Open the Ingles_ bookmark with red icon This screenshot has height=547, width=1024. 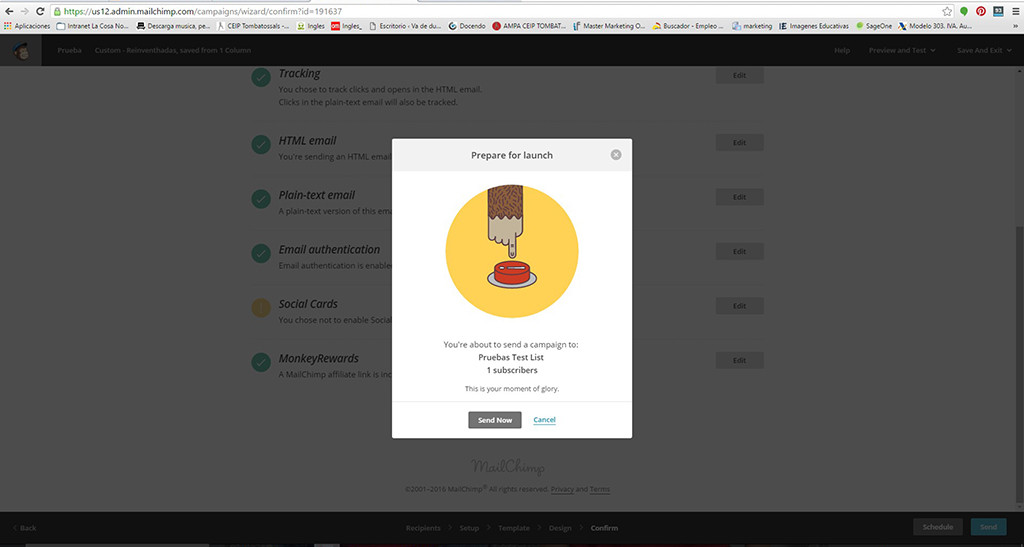(x=346, y=26)
